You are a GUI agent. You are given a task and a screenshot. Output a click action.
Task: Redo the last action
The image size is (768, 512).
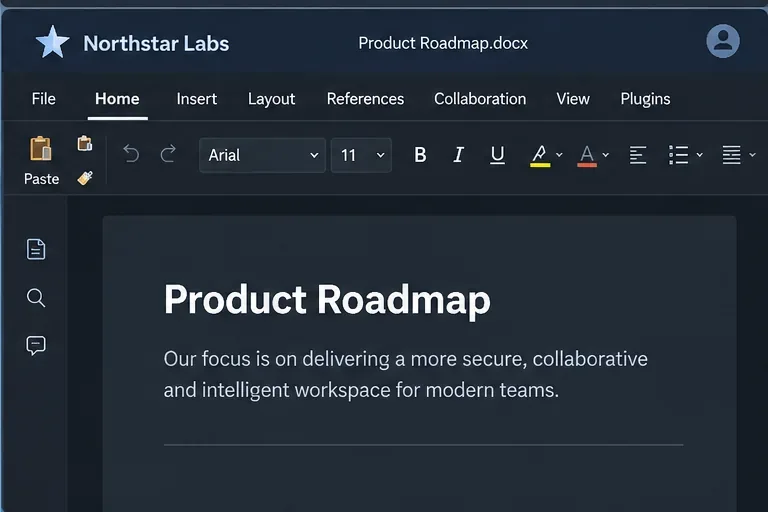(168, 154)
